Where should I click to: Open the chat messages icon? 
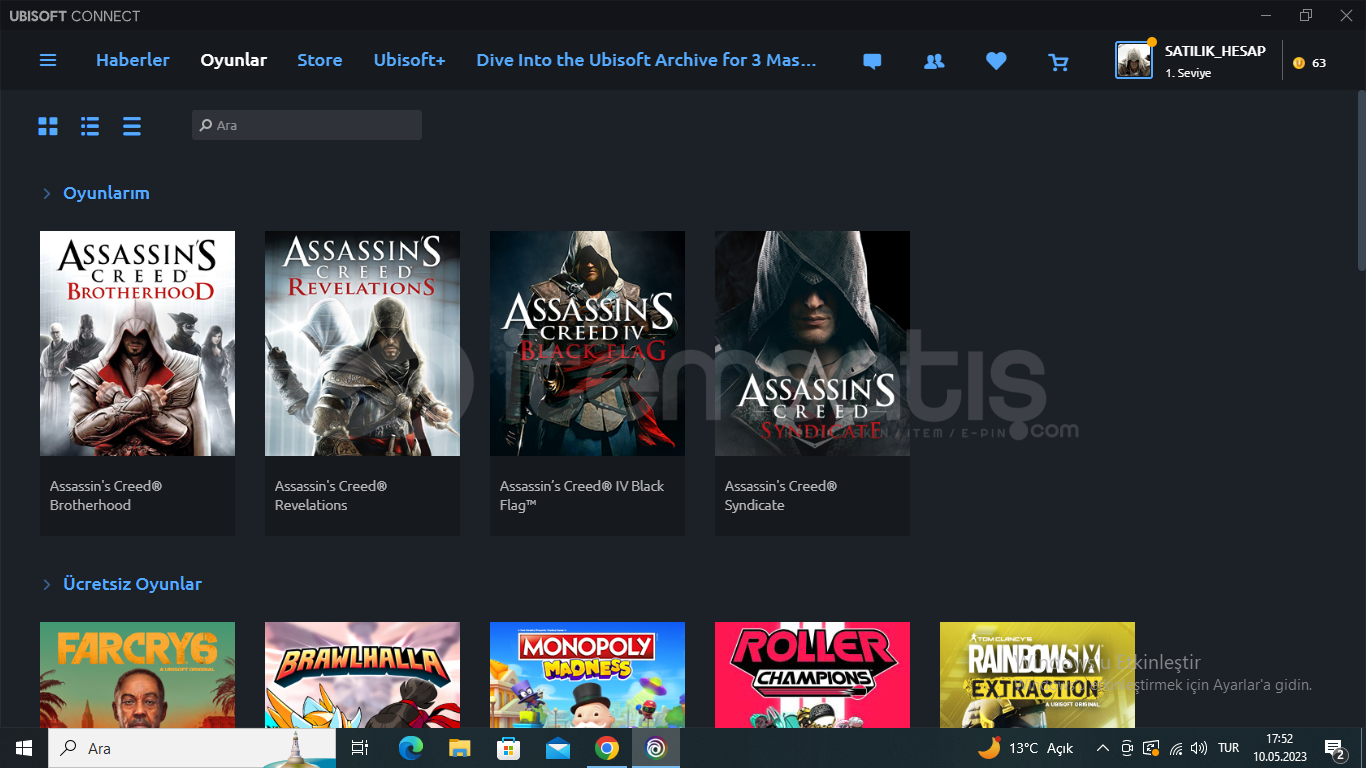tap(872, 61)
